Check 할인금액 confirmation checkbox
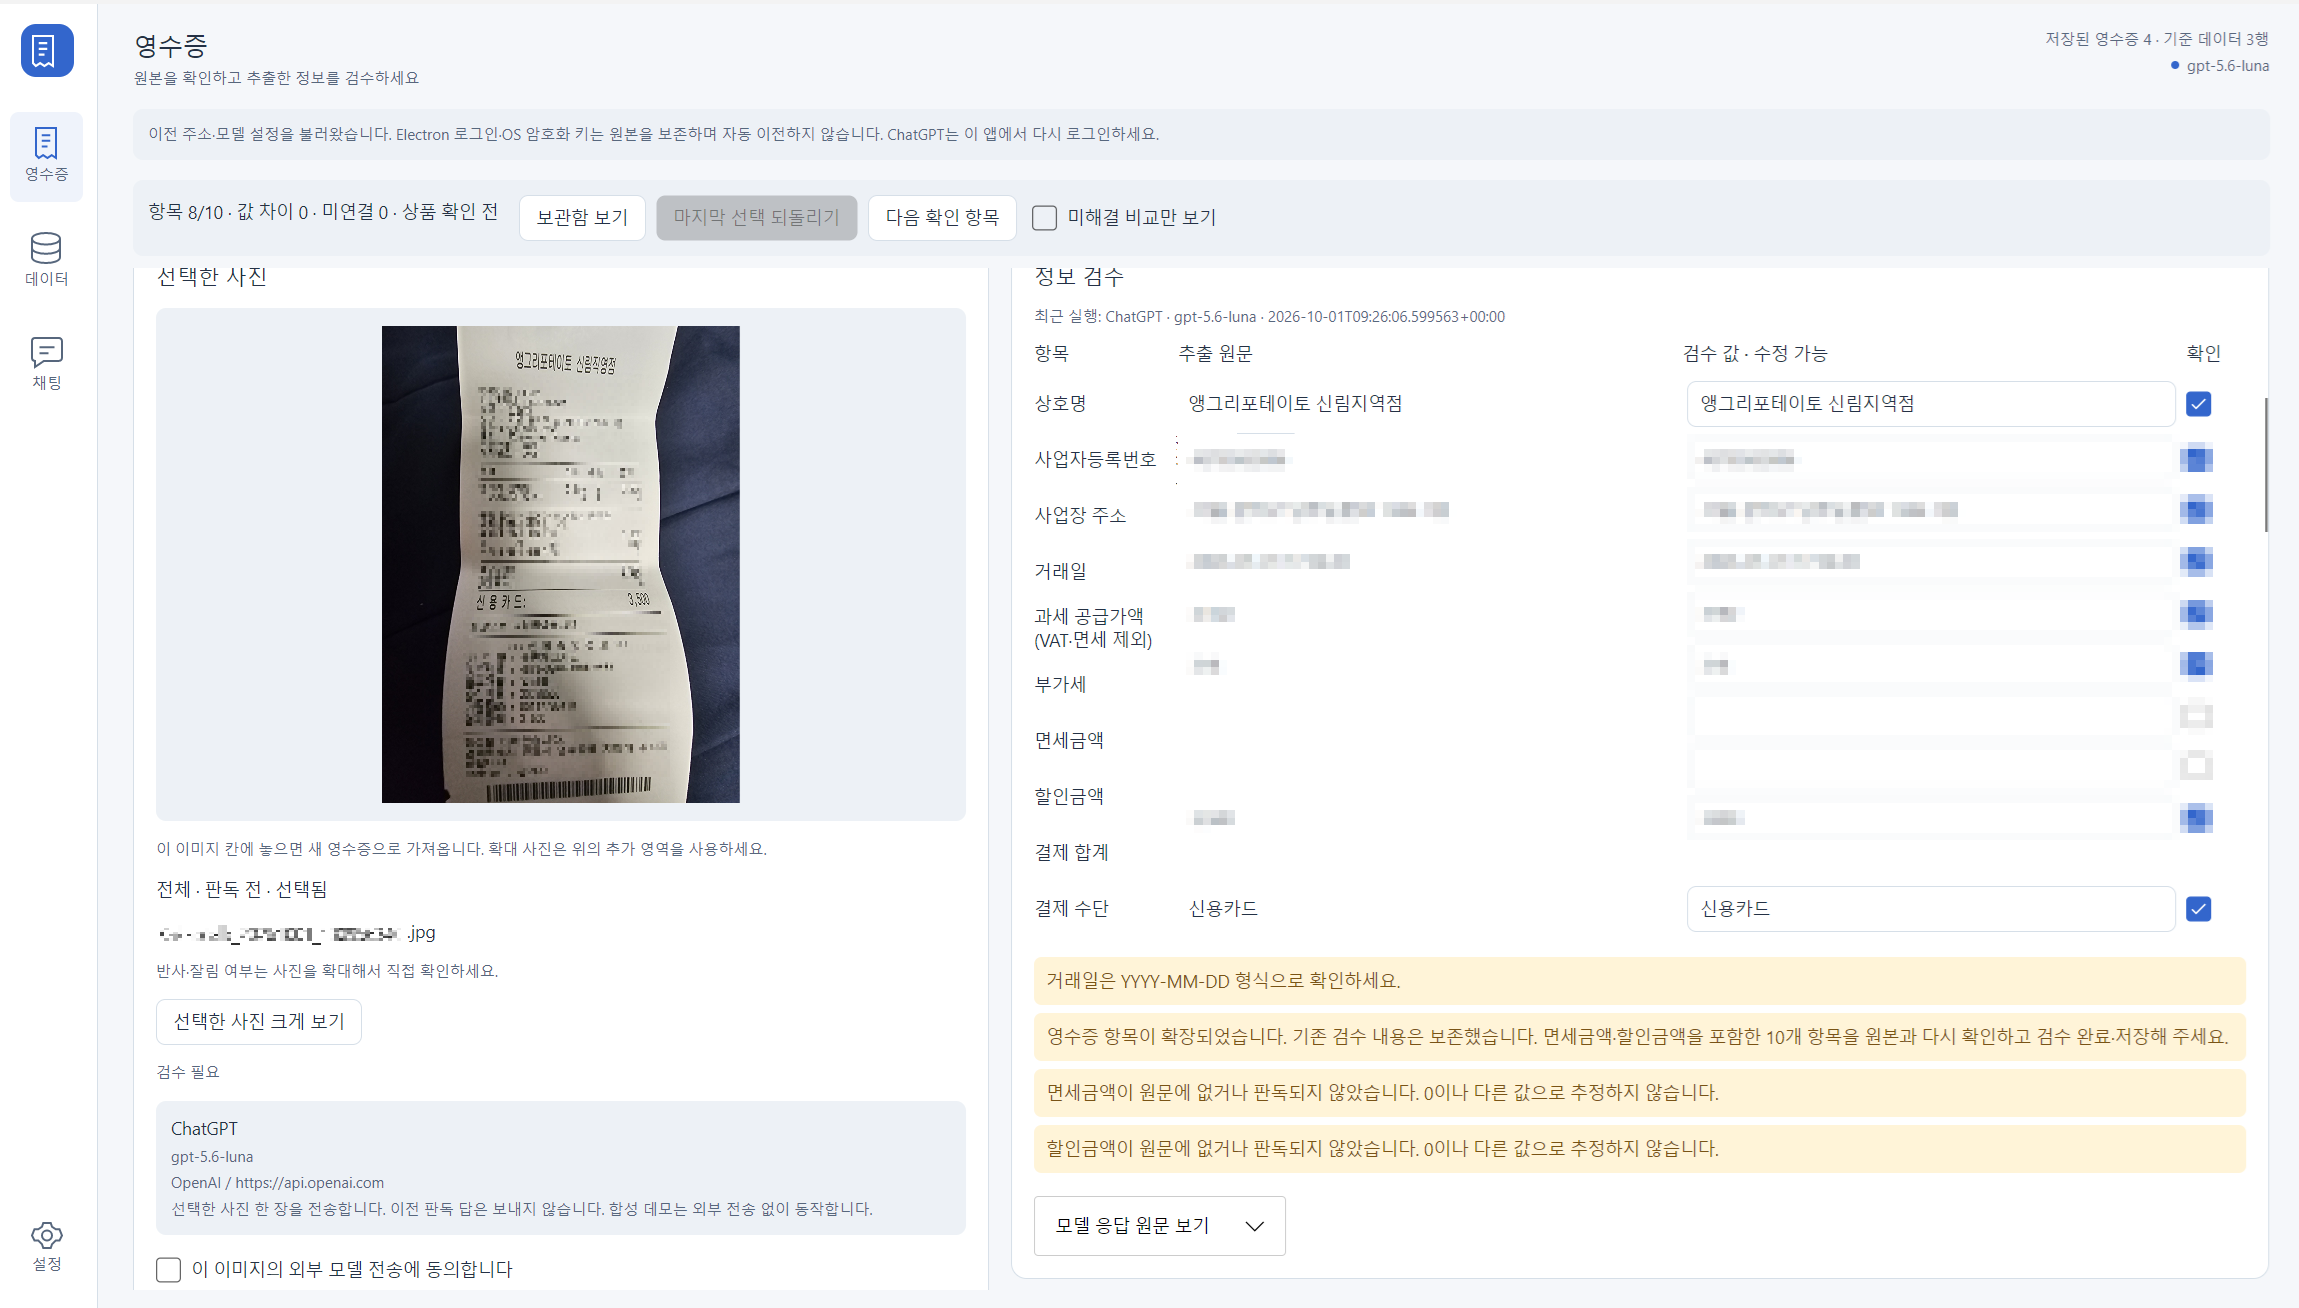Image resolution: width=2299 pixels, height=1308 pixels. [2197, 766]
